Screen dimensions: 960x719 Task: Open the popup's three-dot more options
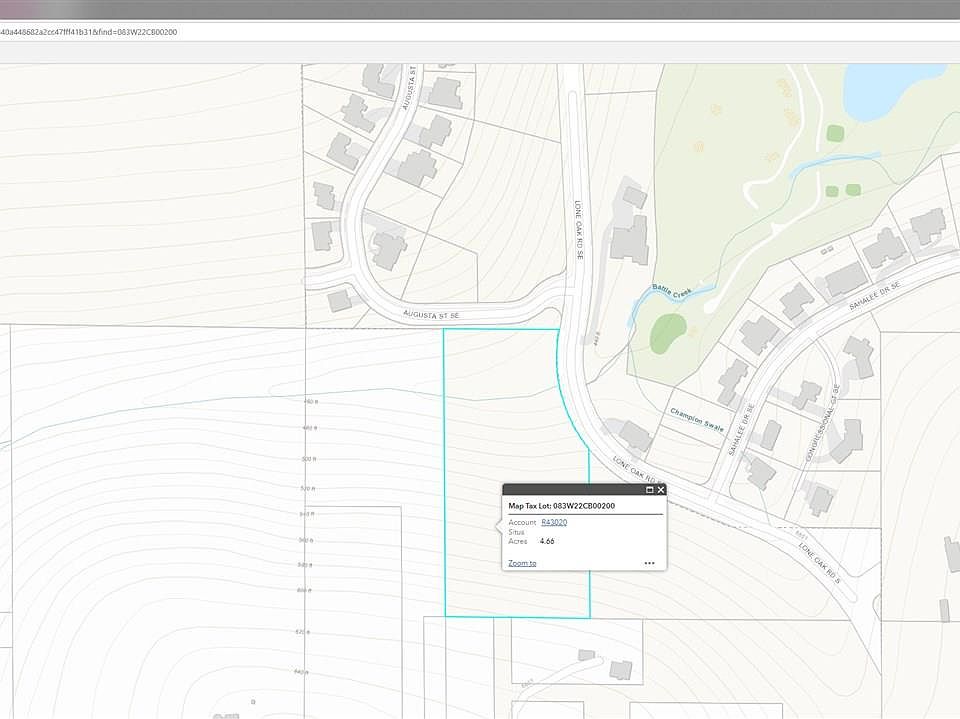pos(649,563)
